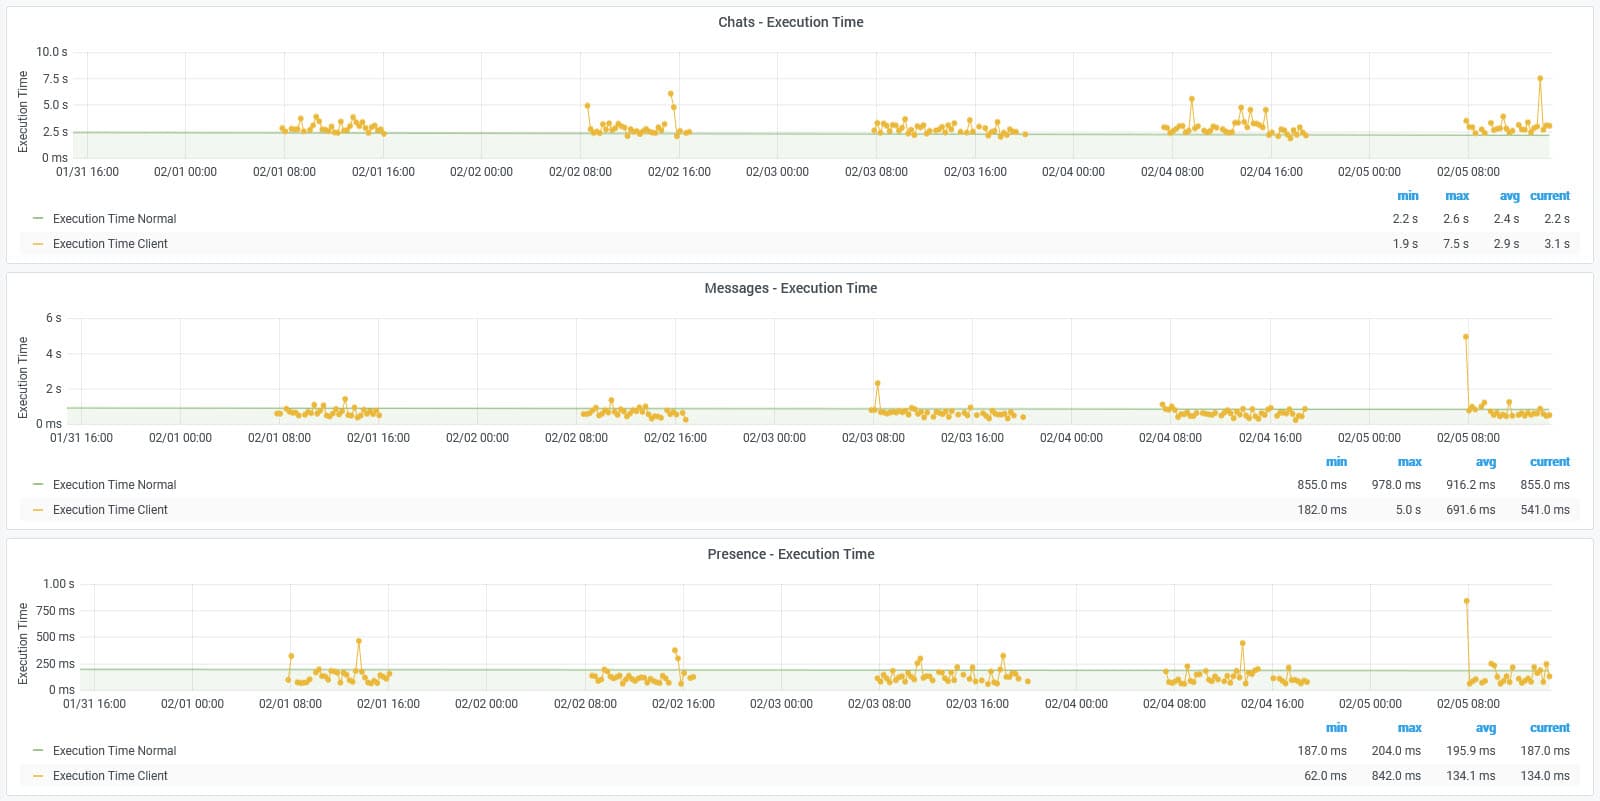Viewport: 1600px width, 801px height.
Task: Sort Chats legend by max column
Action: (x=1456, y=196)
